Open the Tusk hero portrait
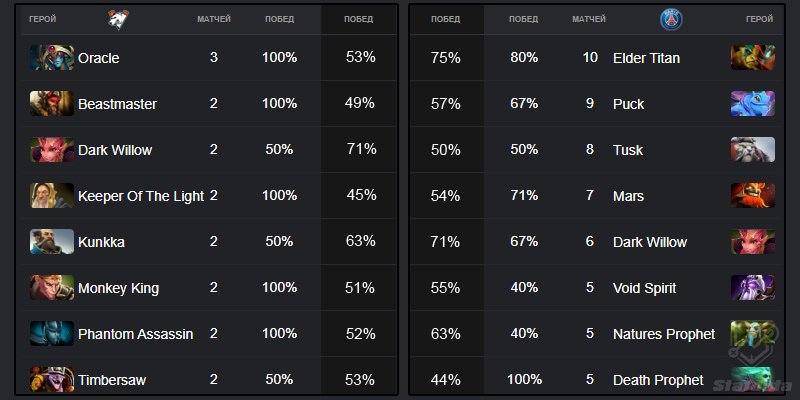The width and height of the screenshot is (800, 400). tap(753, 149)
